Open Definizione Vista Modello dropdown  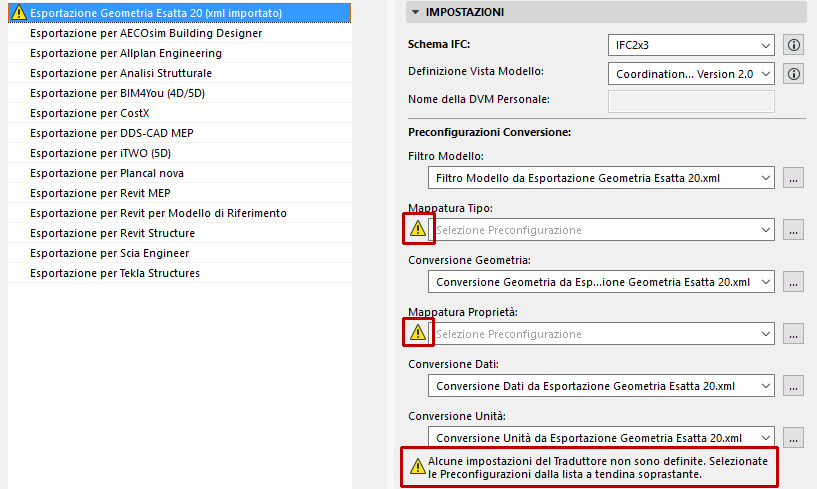[x=691, y=73]
